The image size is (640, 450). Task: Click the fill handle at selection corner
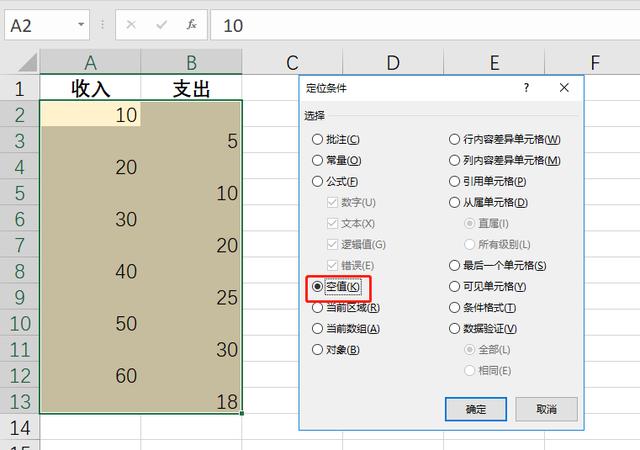tap(242, 413)
